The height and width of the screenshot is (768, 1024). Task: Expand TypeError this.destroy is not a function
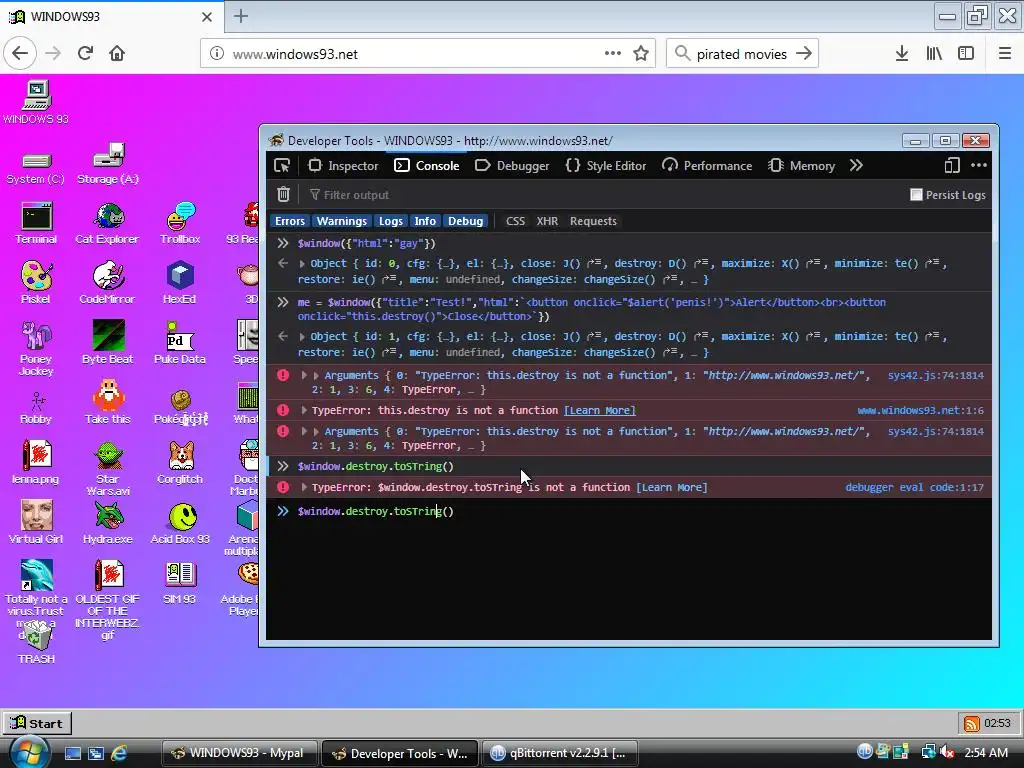coord(304,410)
